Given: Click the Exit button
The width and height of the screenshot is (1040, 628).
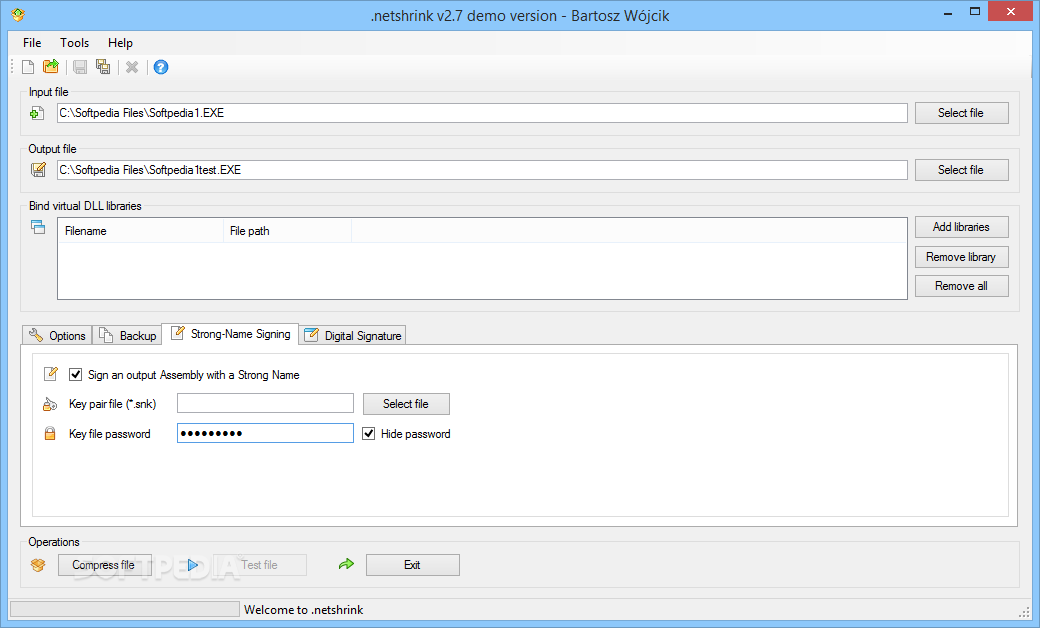Looking at the screenshot, I should tap(413, 565).
